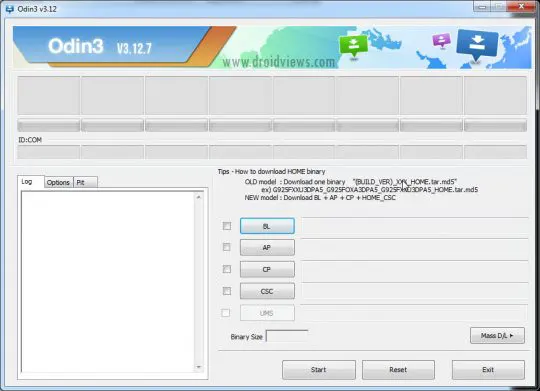Click inside the Log text area
Viewport: 540px width, 391px height.
tap(107, 282)
